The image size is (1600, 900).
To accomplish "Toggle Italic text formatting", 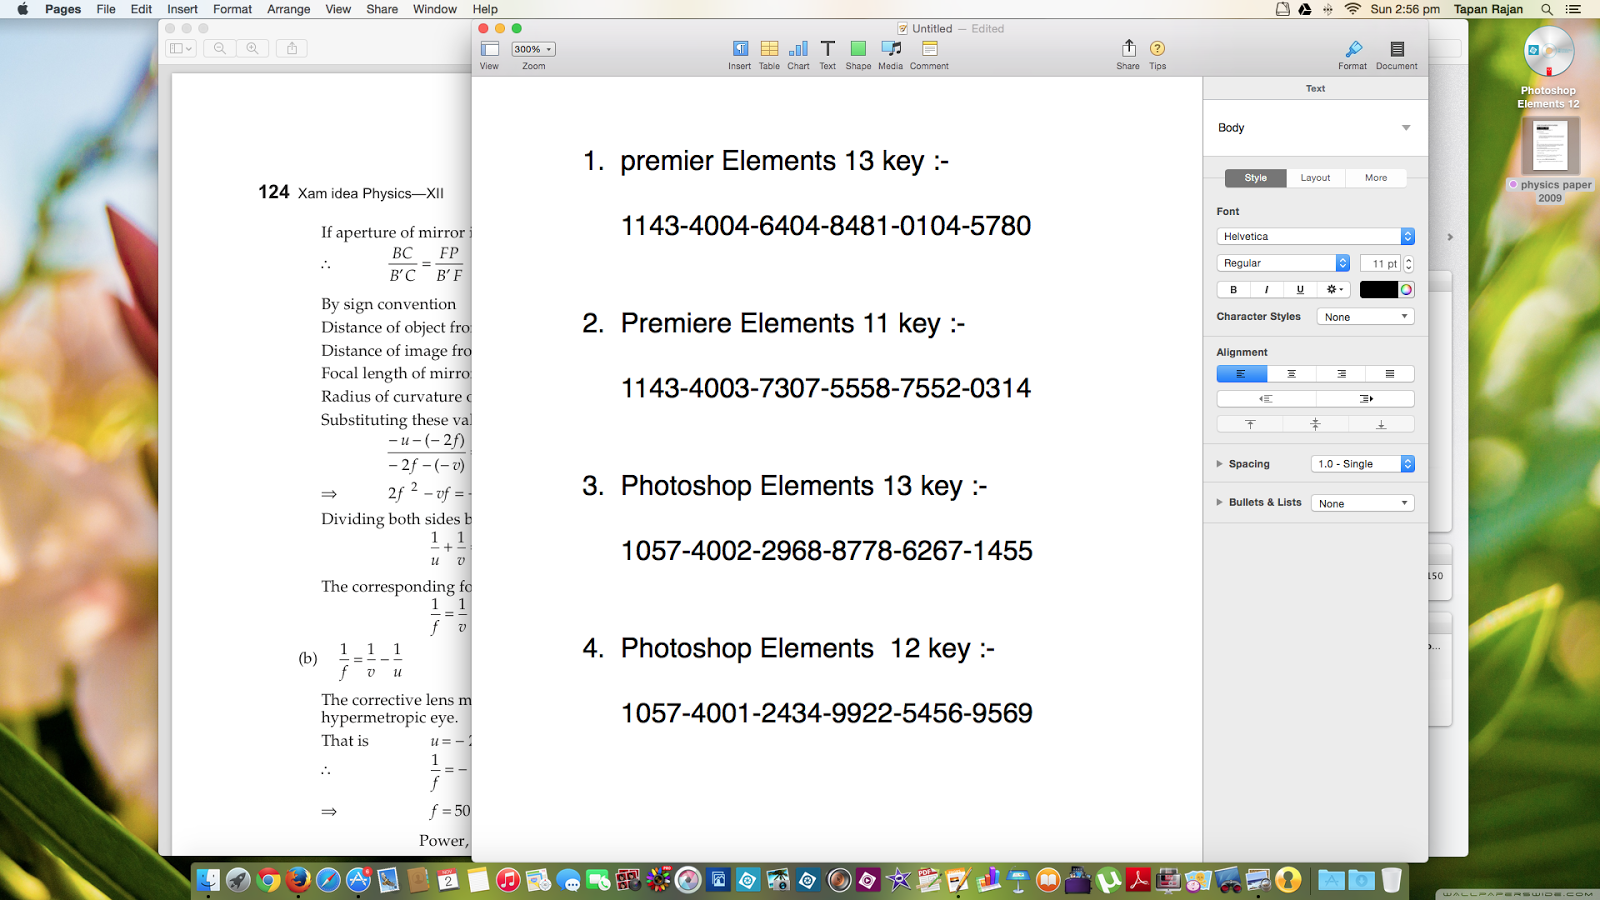I will pos(1267,290).
